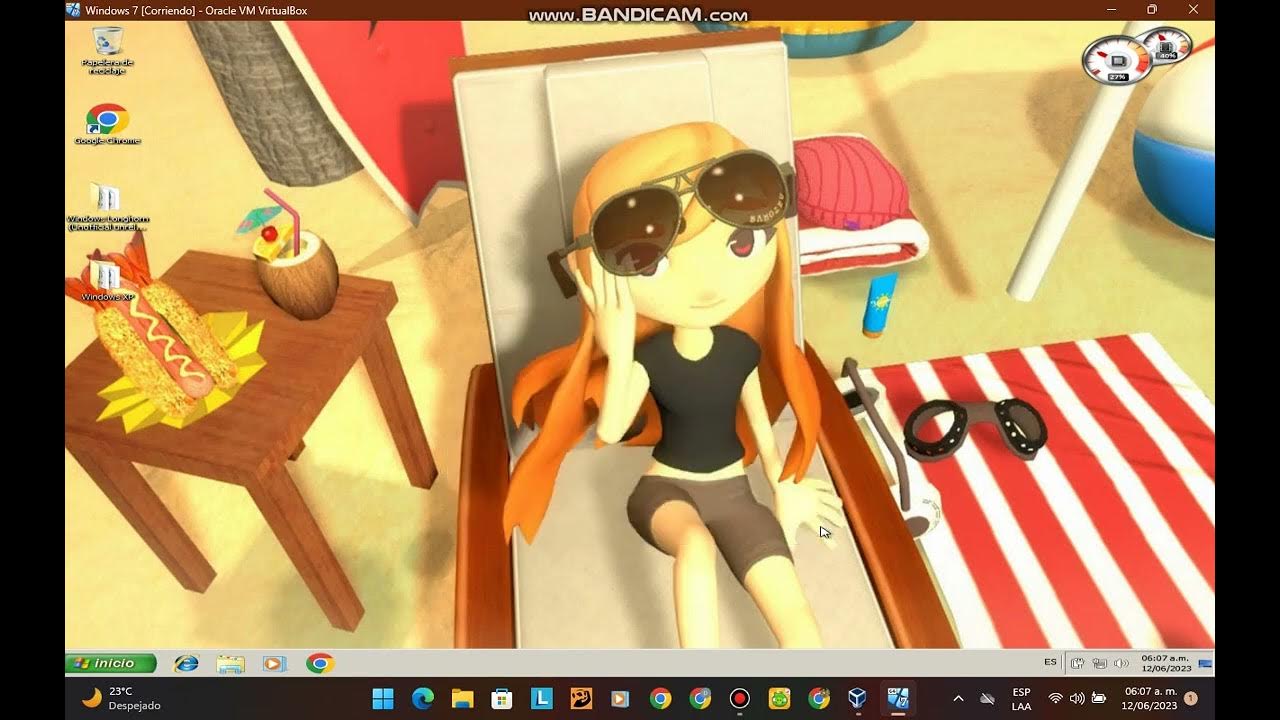Screen dimensions: 1280x720
Task: Restore down the Oracle VM VirtualBox window
Action: pos(1152,10)
